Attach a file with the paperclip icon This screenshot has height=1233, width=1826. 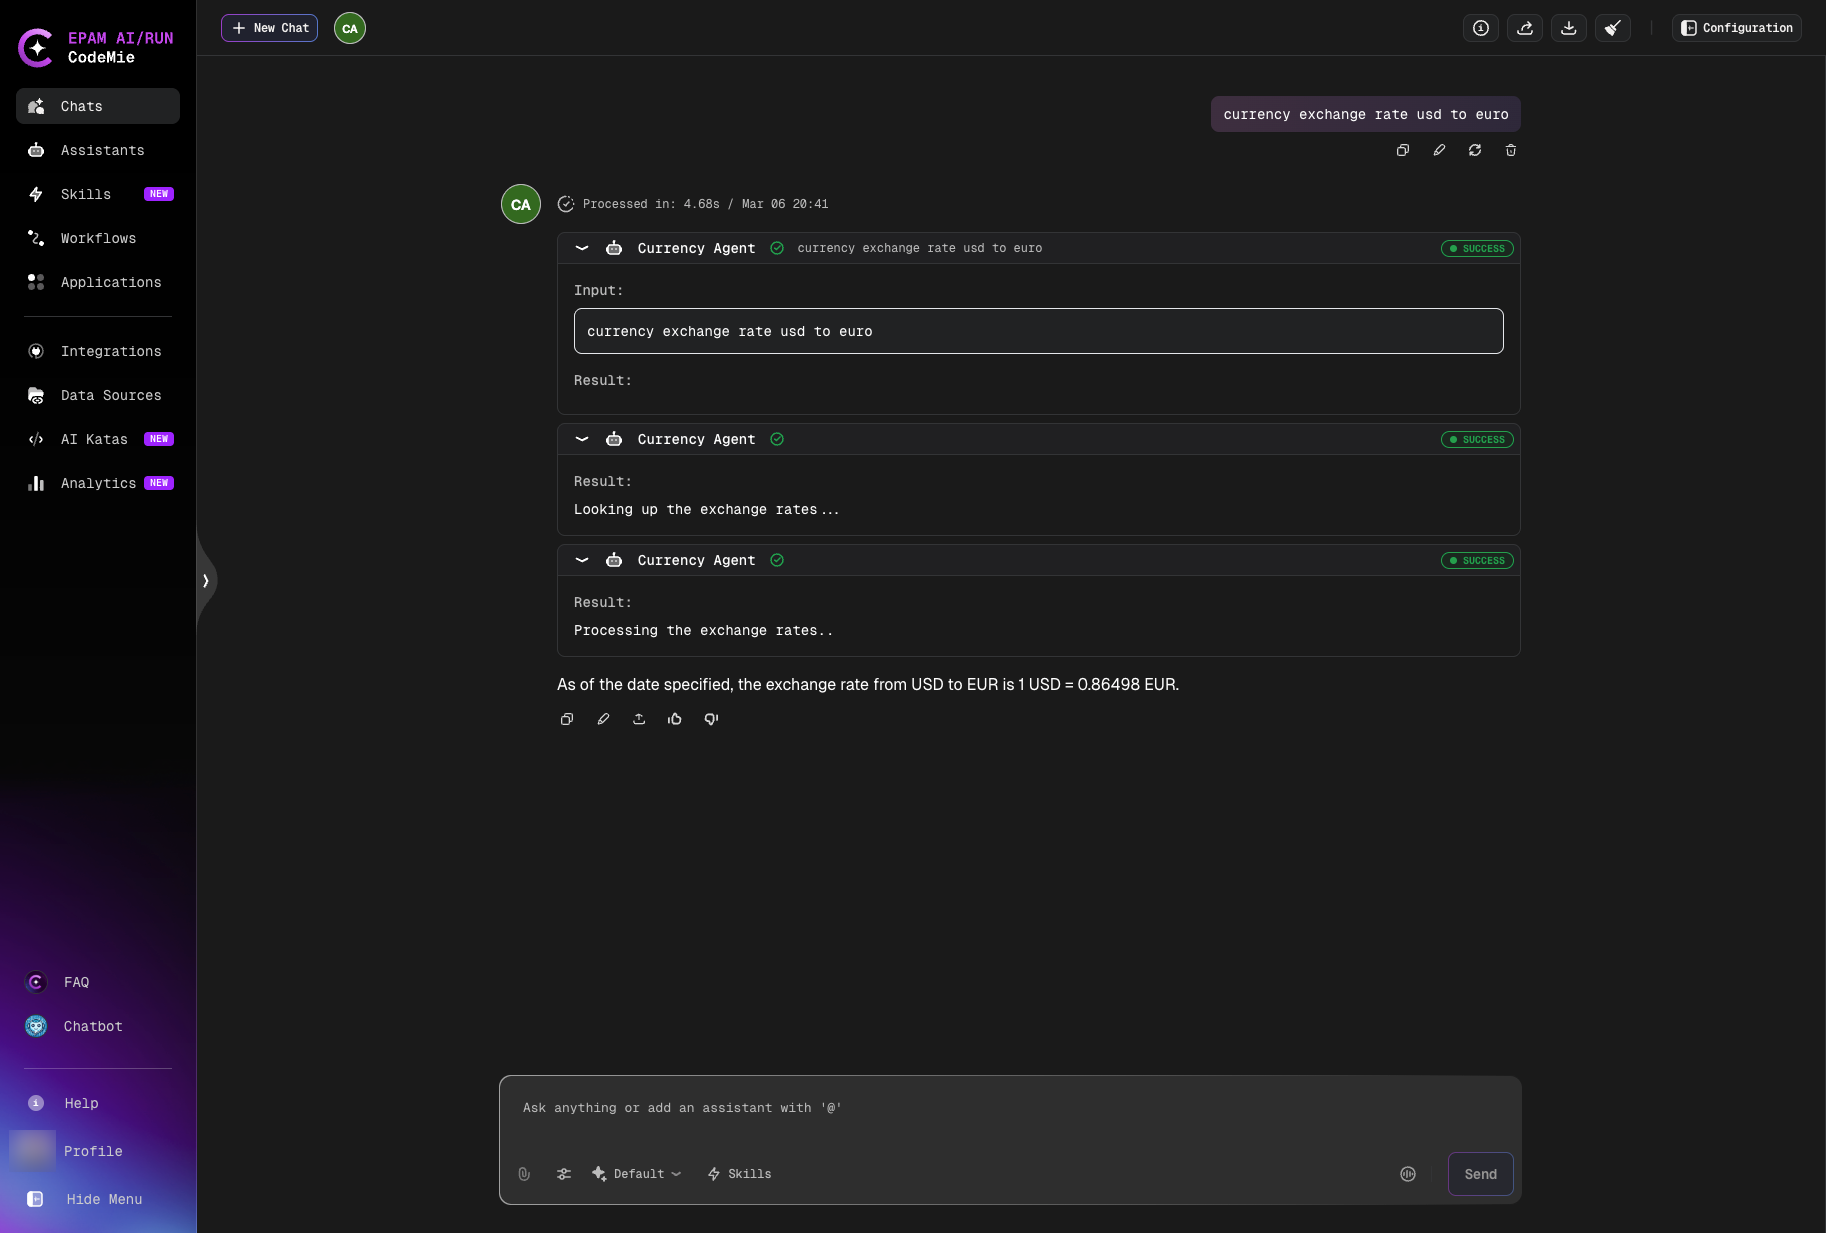coord(524,1174)
